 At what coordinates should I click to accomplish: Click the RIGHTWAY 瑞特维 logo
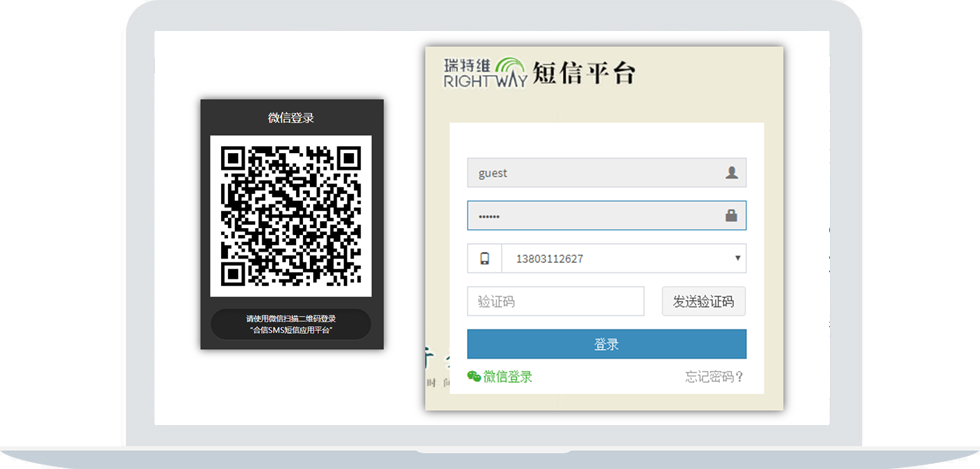[486, 73]
